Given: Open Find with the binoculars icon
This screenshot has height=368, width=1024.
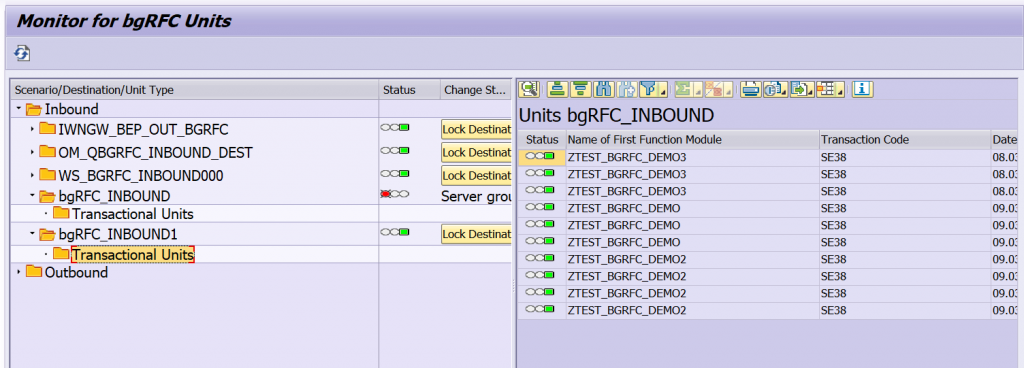Looking at the screenshot, I should pos(603,89).
